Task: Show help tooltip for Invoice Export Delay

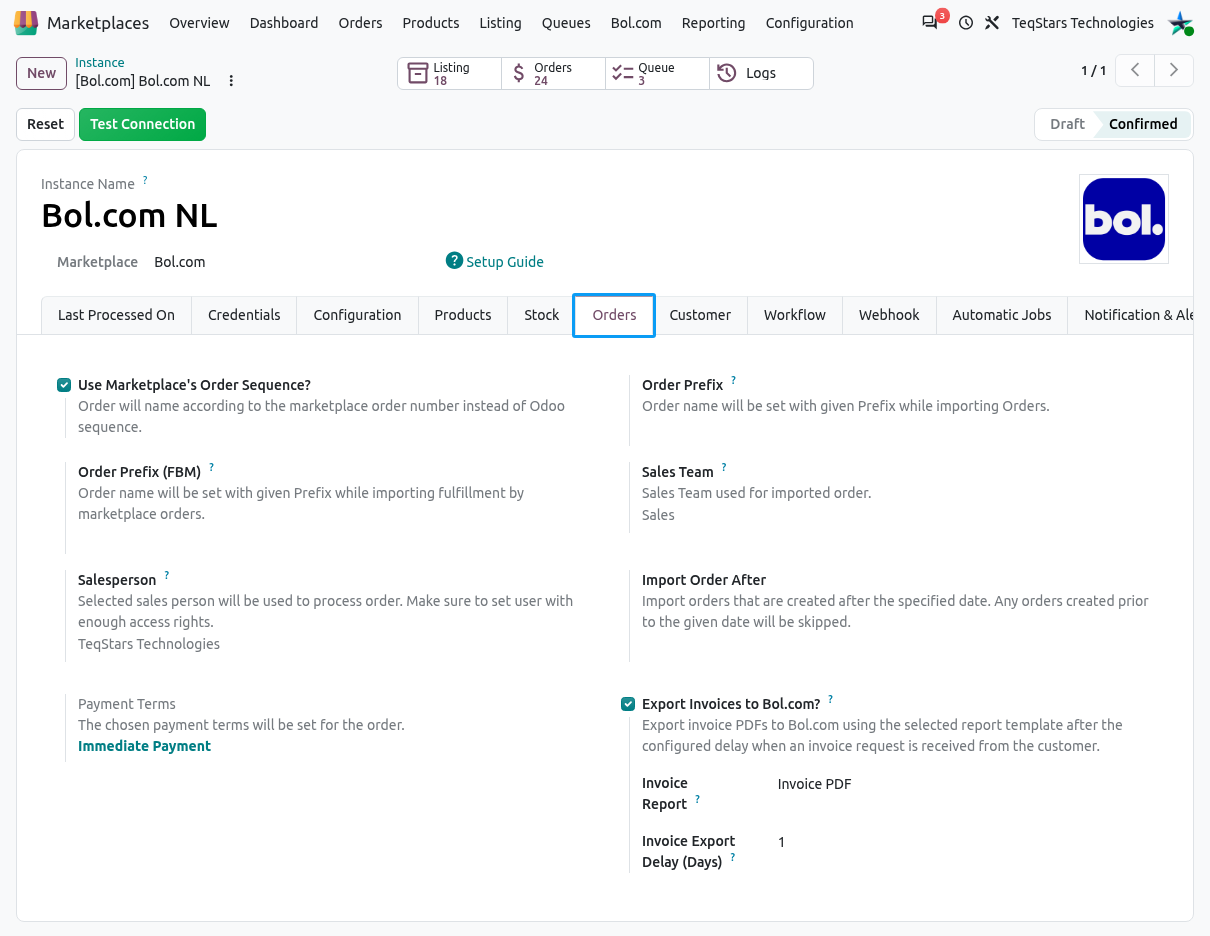Action: pyautogui.click(x=732, y=857)
